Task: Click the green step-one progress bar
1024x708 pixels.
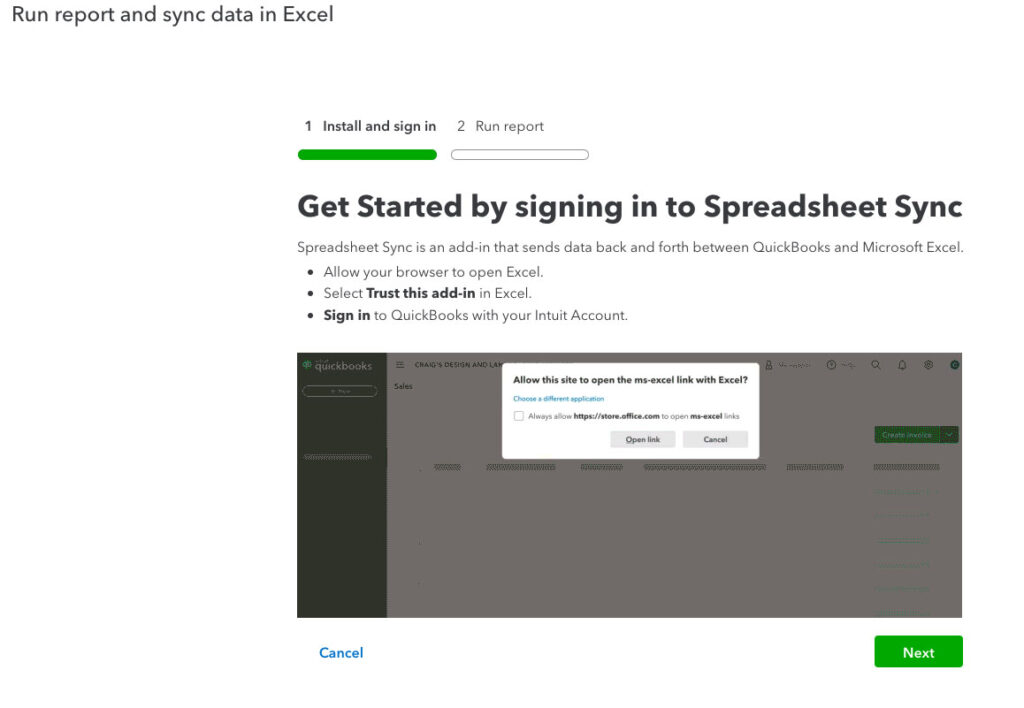Action: tap(367, 154)
